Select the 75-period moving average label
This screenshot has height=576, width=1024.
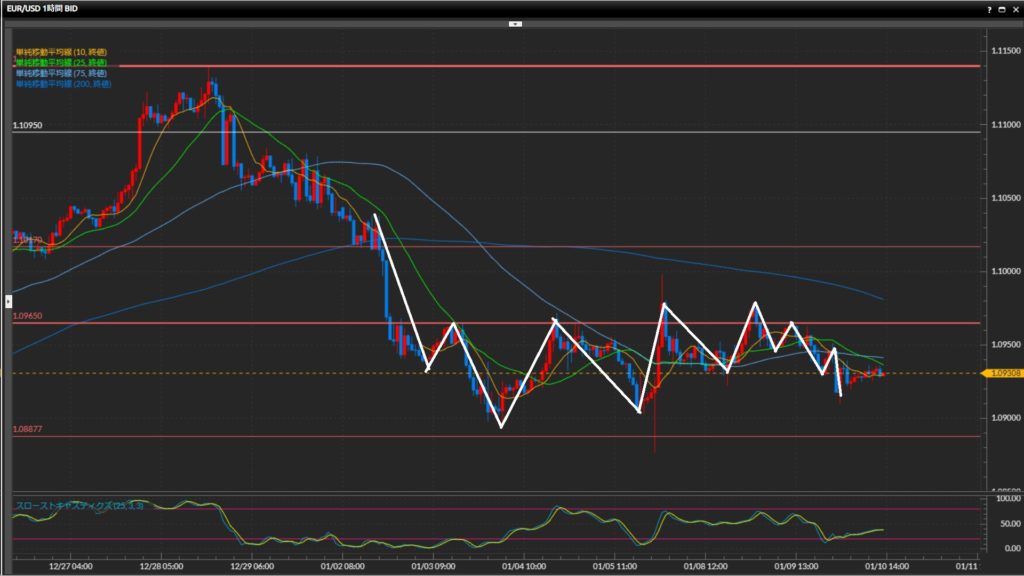[61, 72]
